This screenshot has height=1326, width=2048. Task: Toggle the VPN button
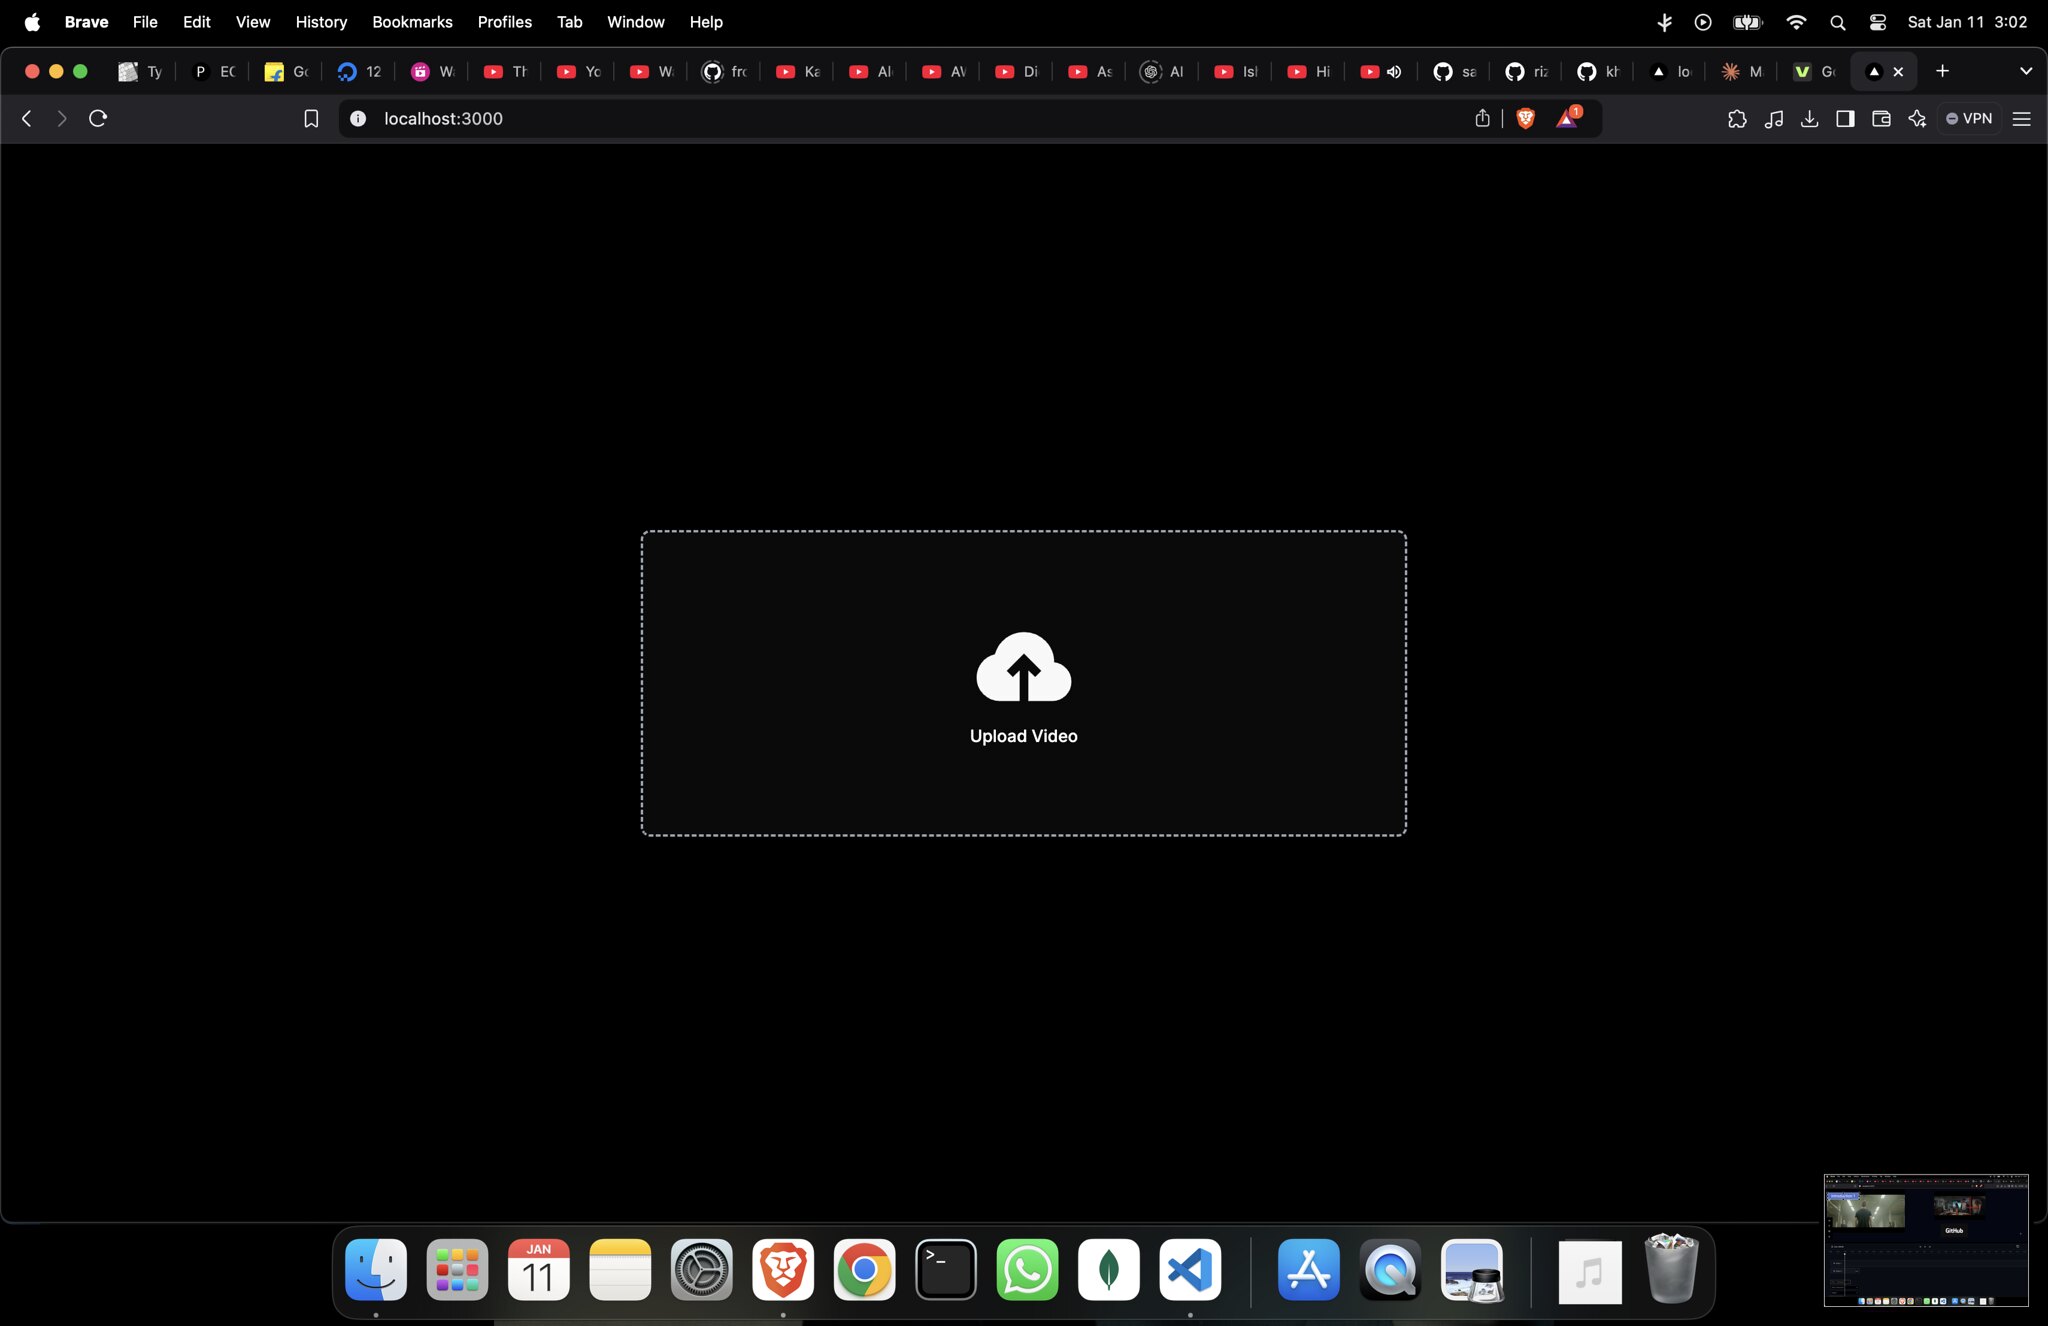click(x=1969, y=119)
